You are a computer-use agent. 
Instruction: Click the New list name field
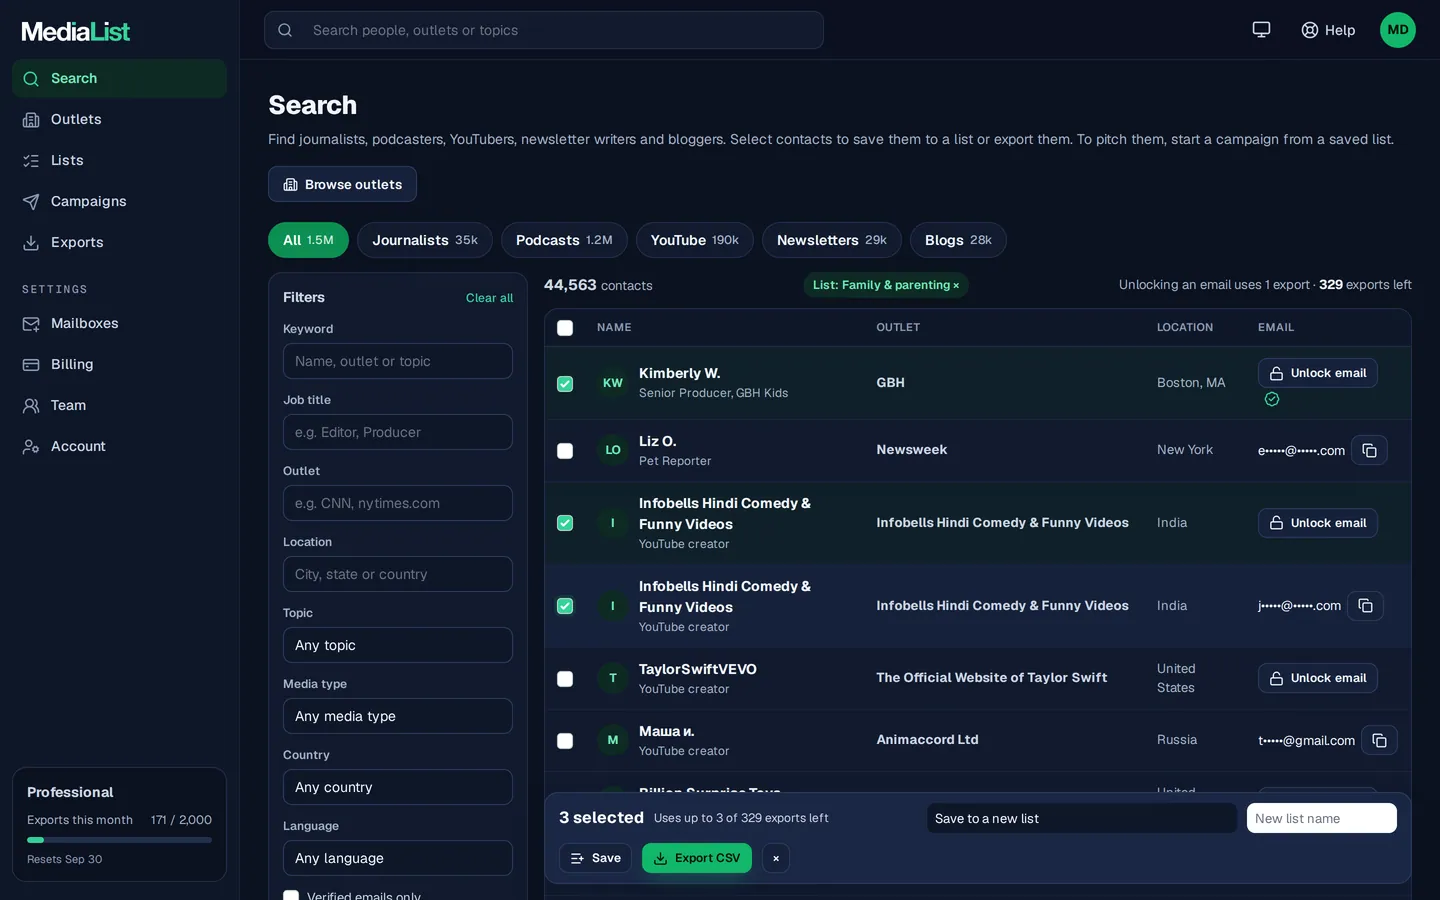(x=1322, y=818)
